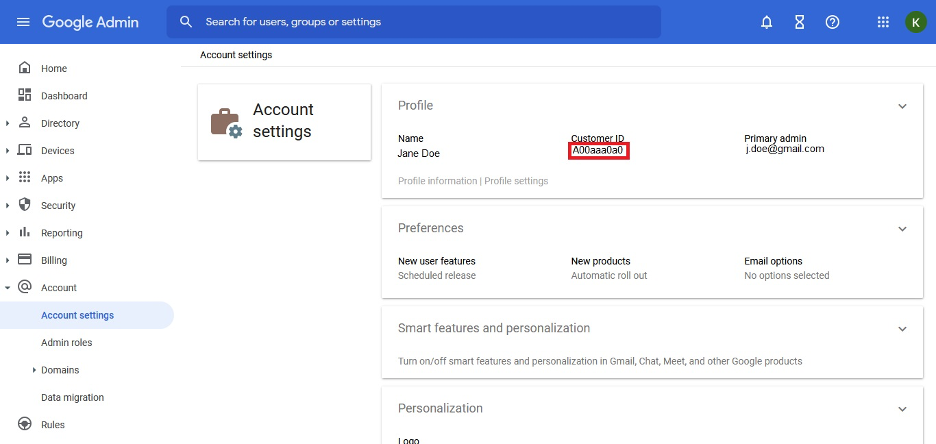Open the K account avatar
Screen dimensions: 936x444
tap(916, 22)
